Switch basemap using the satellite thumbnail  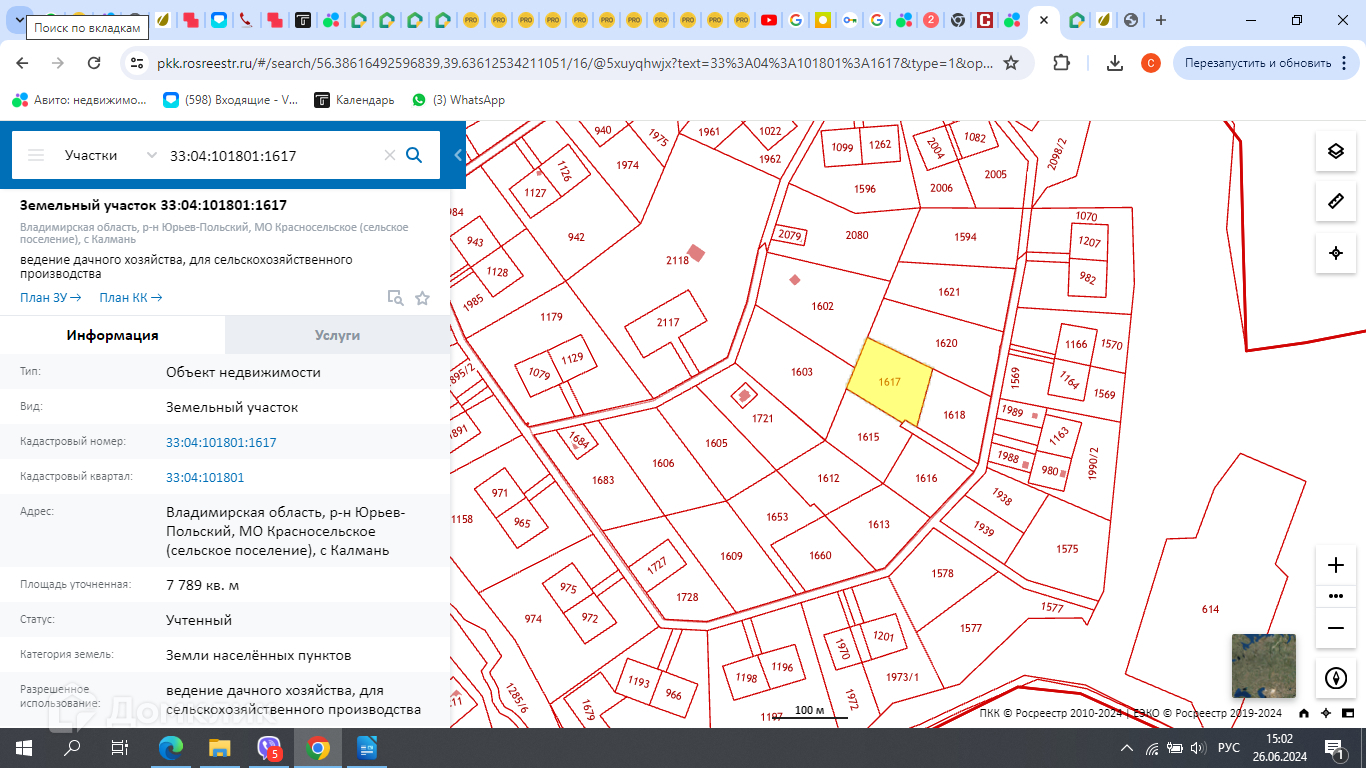pyautogui.click(x=1263, y=666)
